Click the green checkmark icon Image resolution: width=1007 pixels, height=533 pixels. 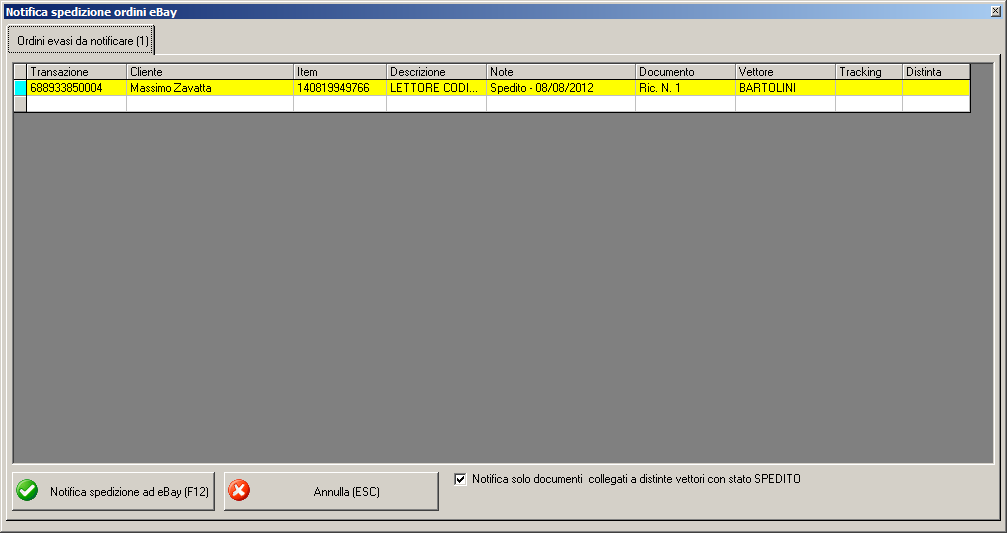pyautogui.click(x=27, y=491)
